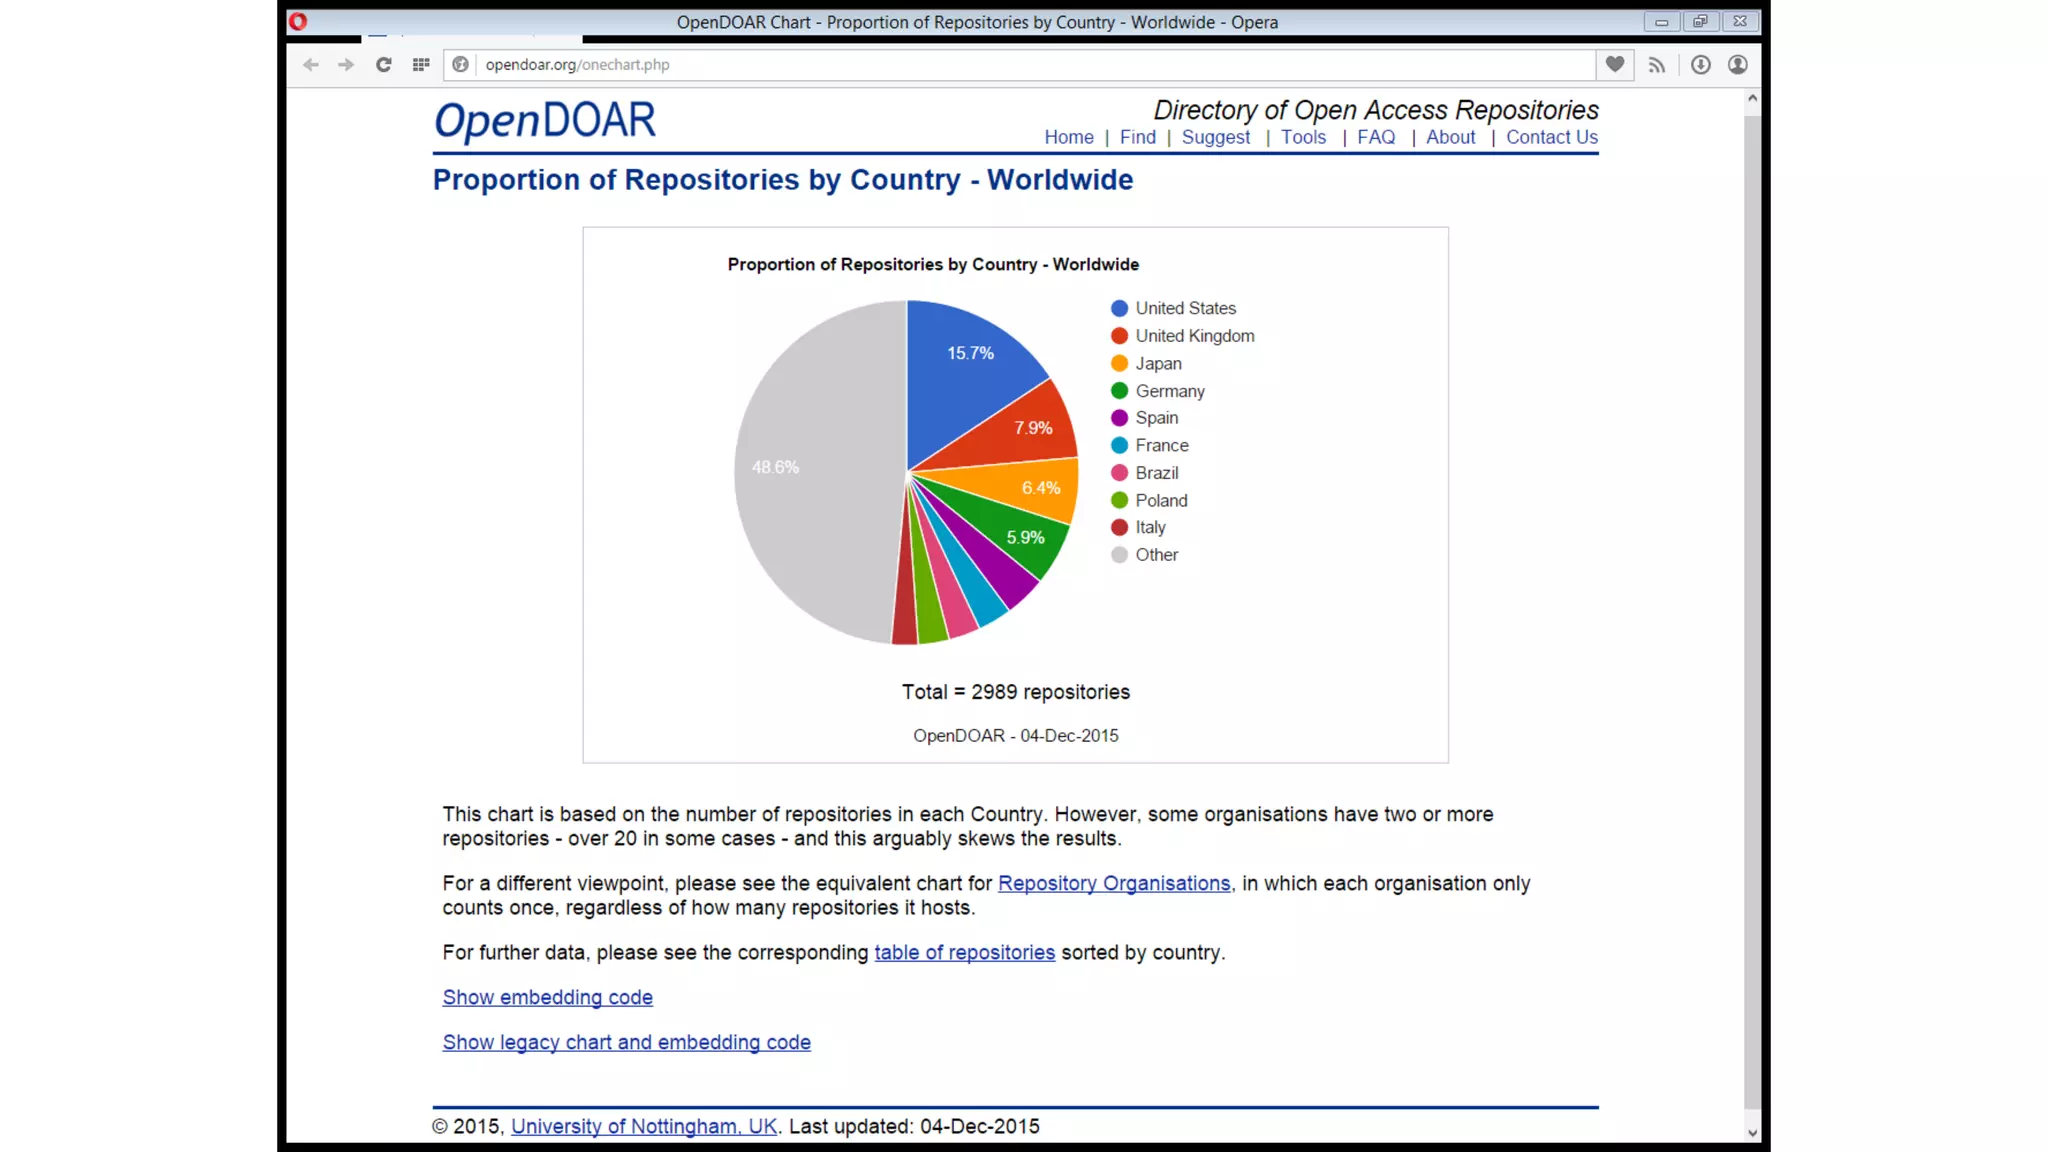Go to the FAQ page
This screenshot has width=2048, height=1152.
(x=1376, y=137)
